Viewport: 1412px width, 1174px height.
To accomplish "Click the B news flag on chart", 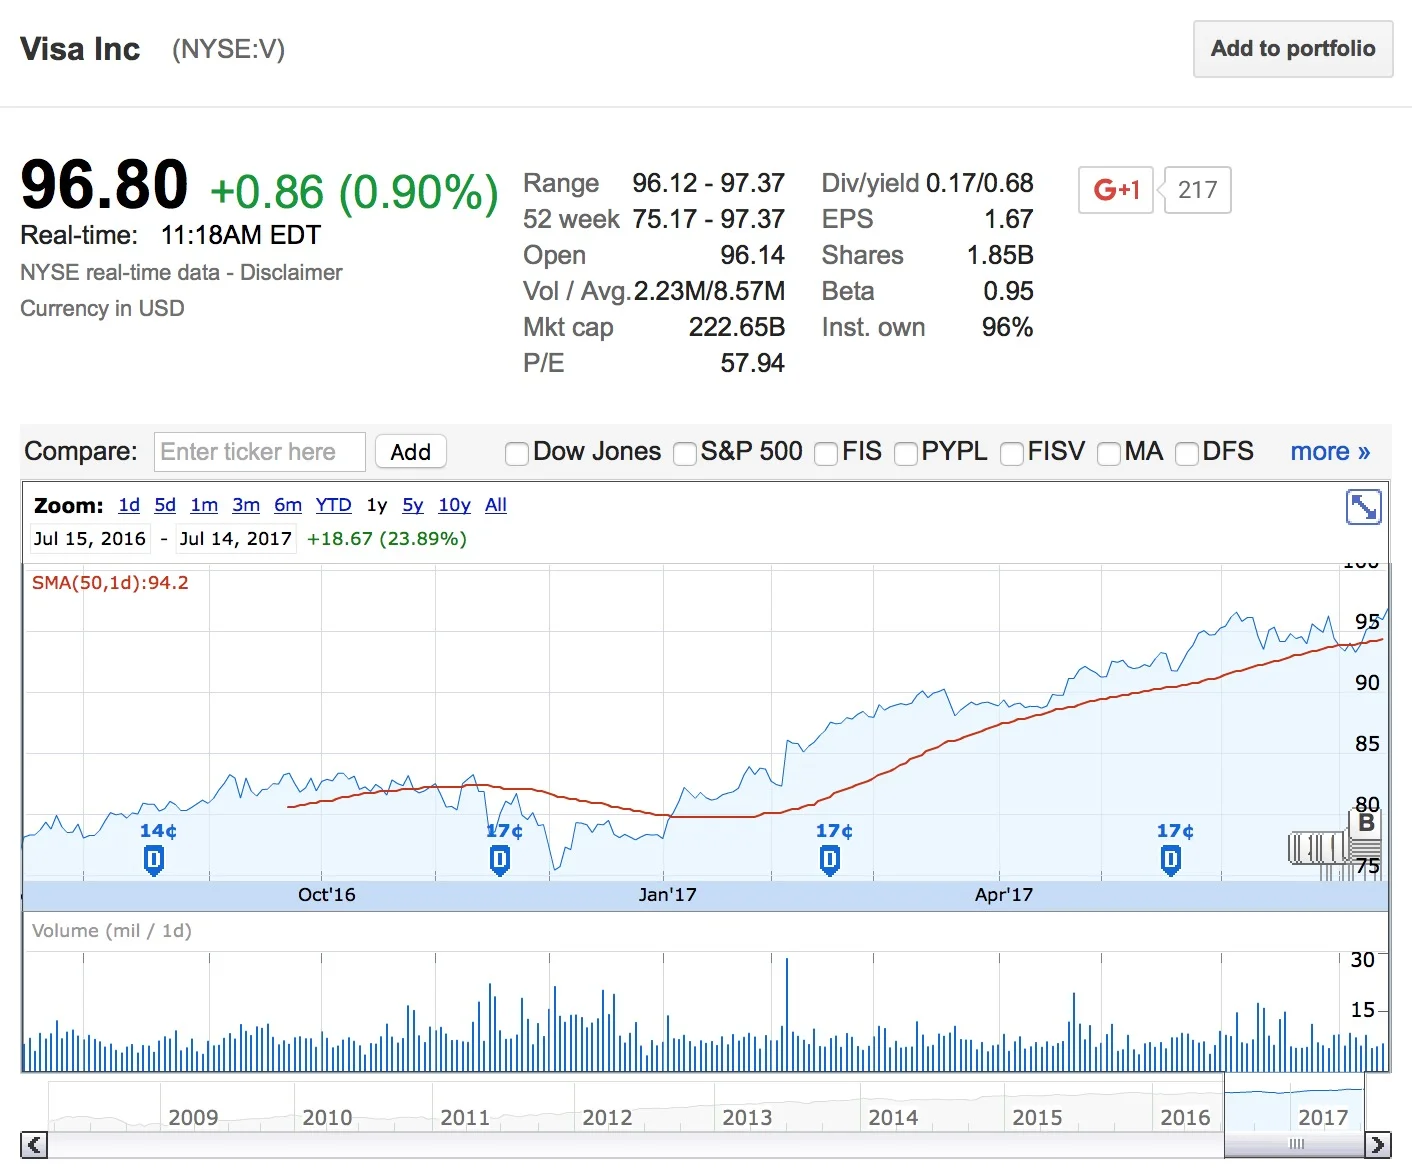I will point(1366,824).
